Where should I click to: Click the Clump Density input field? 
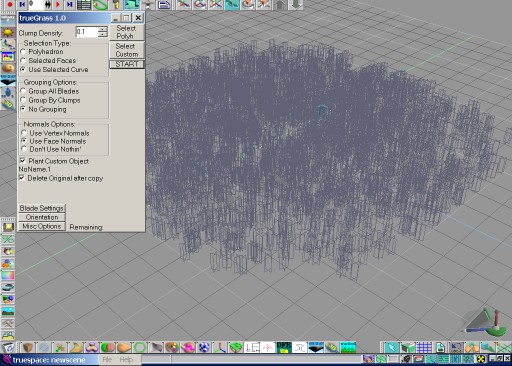[x=87, y=32]
